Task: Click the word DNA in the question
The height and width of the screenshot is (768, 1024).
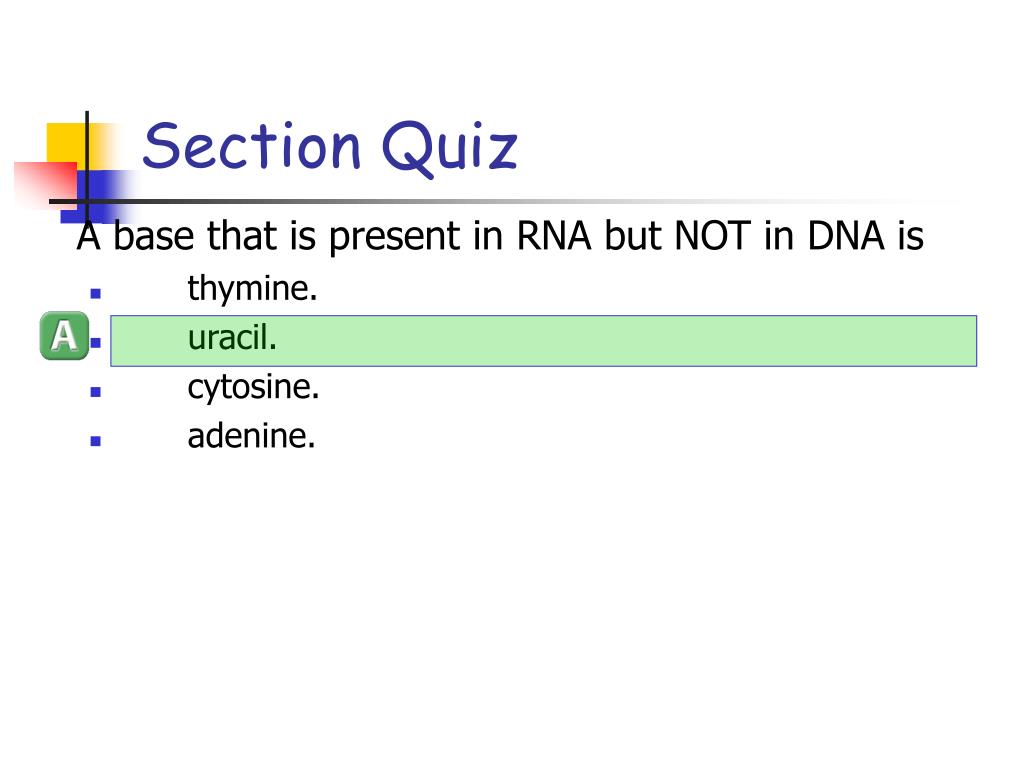Action: pyautogui.click(x=846, y=235)
